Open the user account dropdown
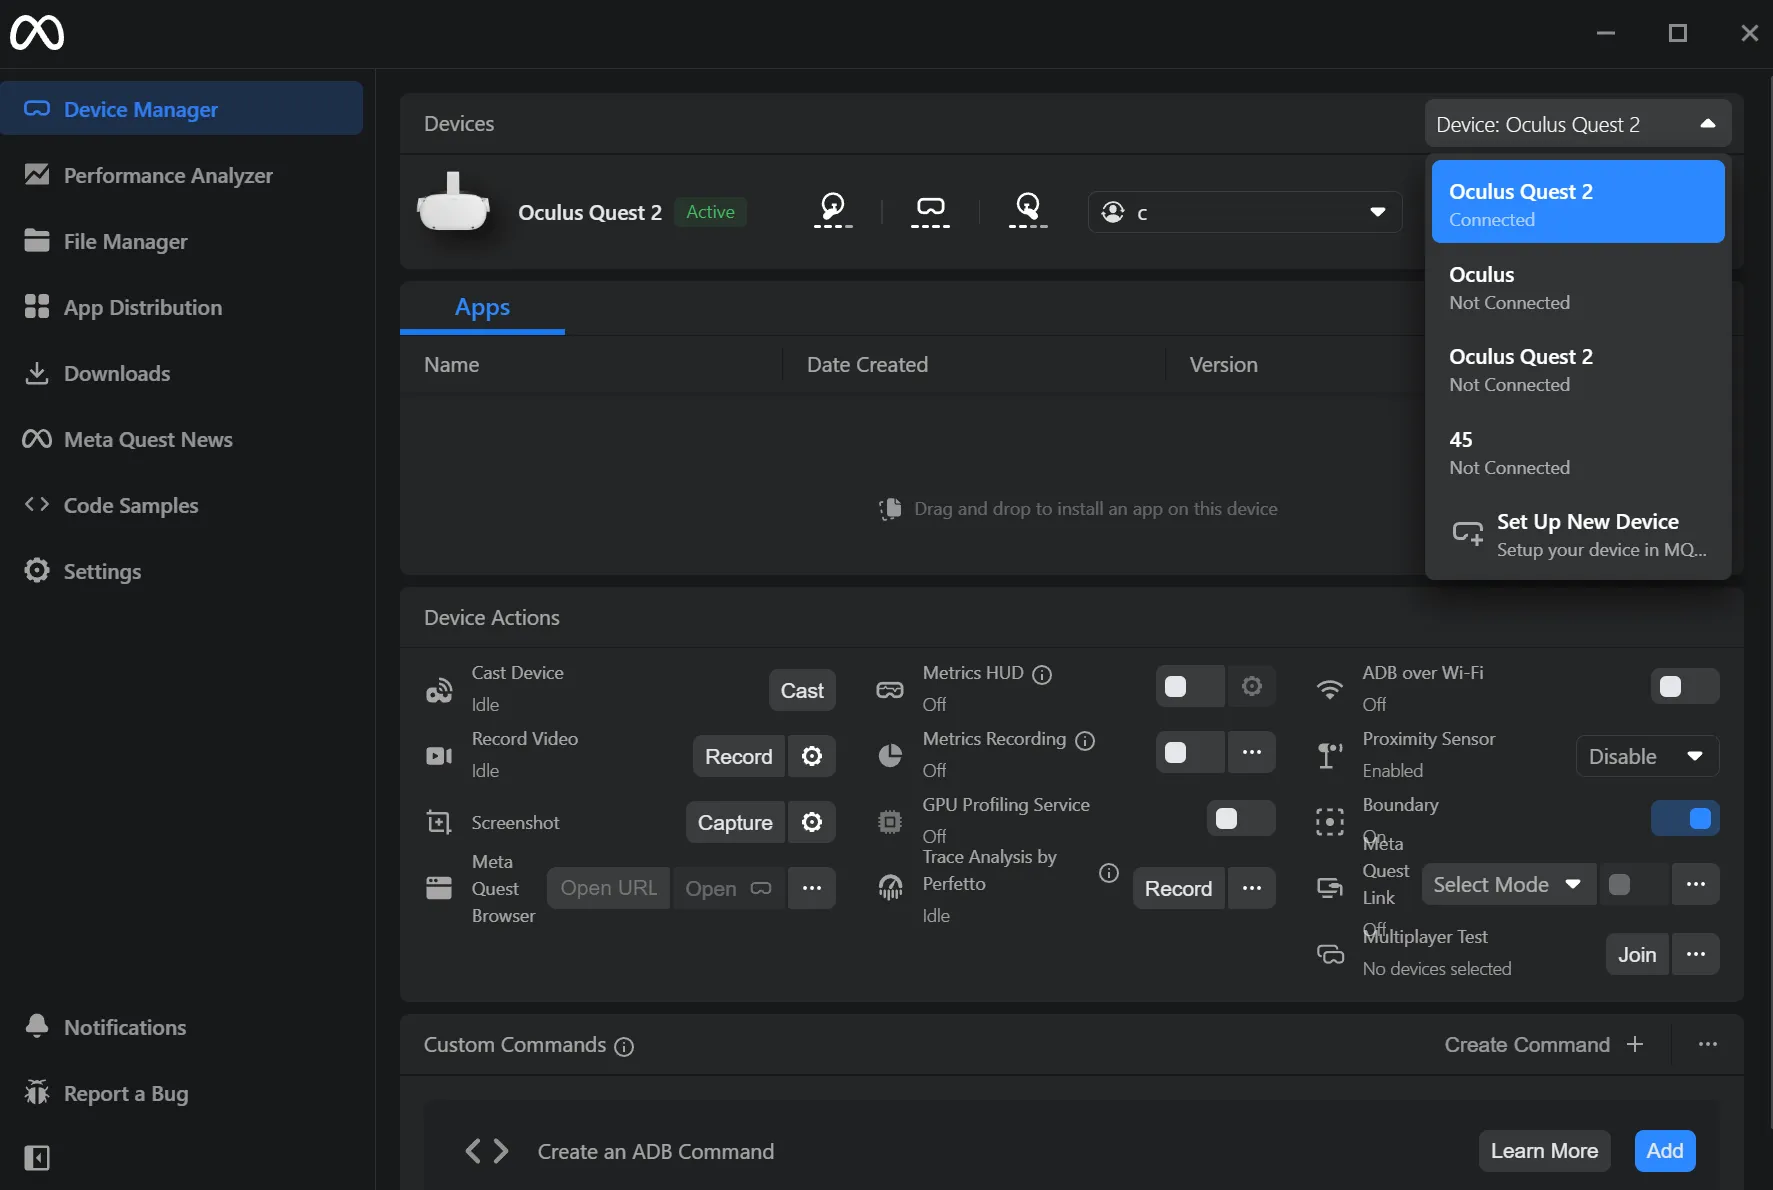 1244,212
